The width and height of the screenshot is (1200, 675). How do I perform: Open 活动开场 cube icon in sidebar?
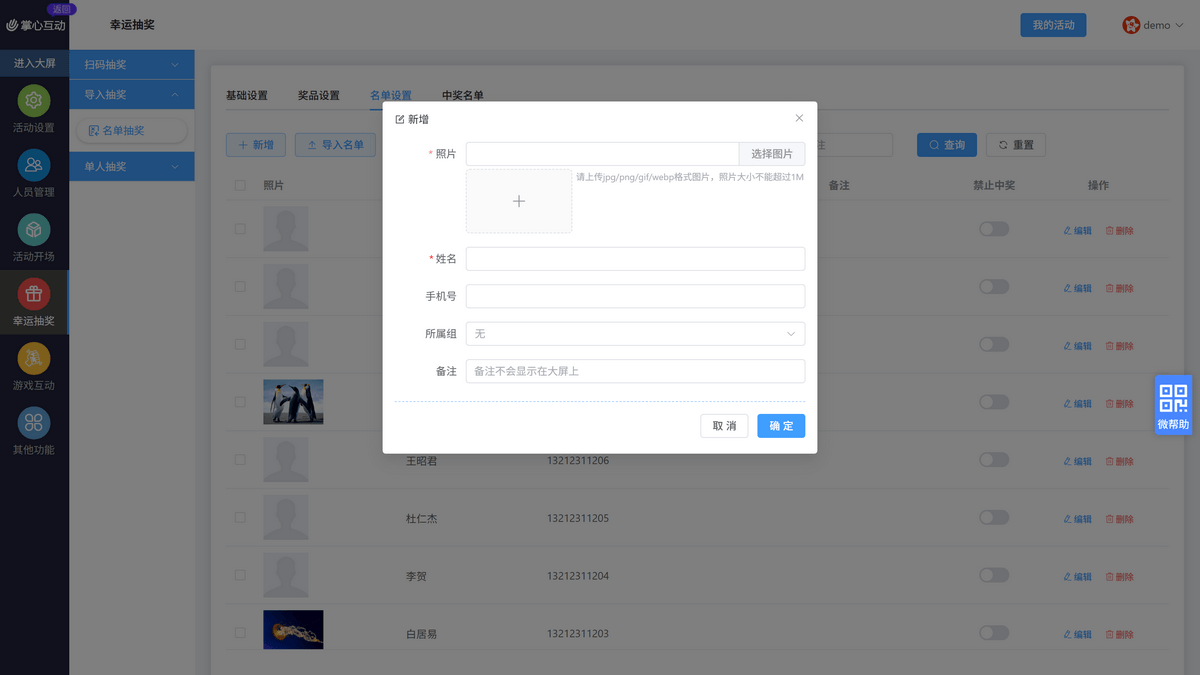point(33,230)
